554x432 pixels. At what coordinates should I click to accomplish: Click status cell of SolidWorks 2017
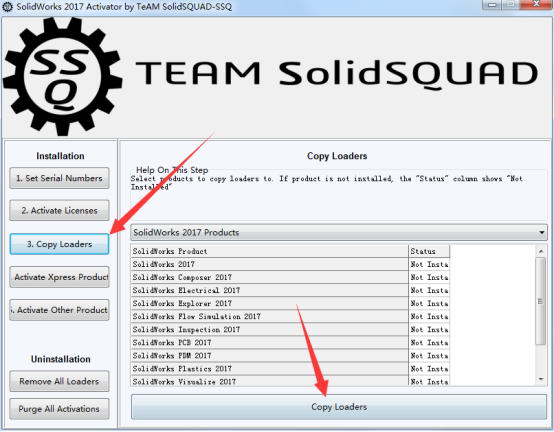coord(429,264)
